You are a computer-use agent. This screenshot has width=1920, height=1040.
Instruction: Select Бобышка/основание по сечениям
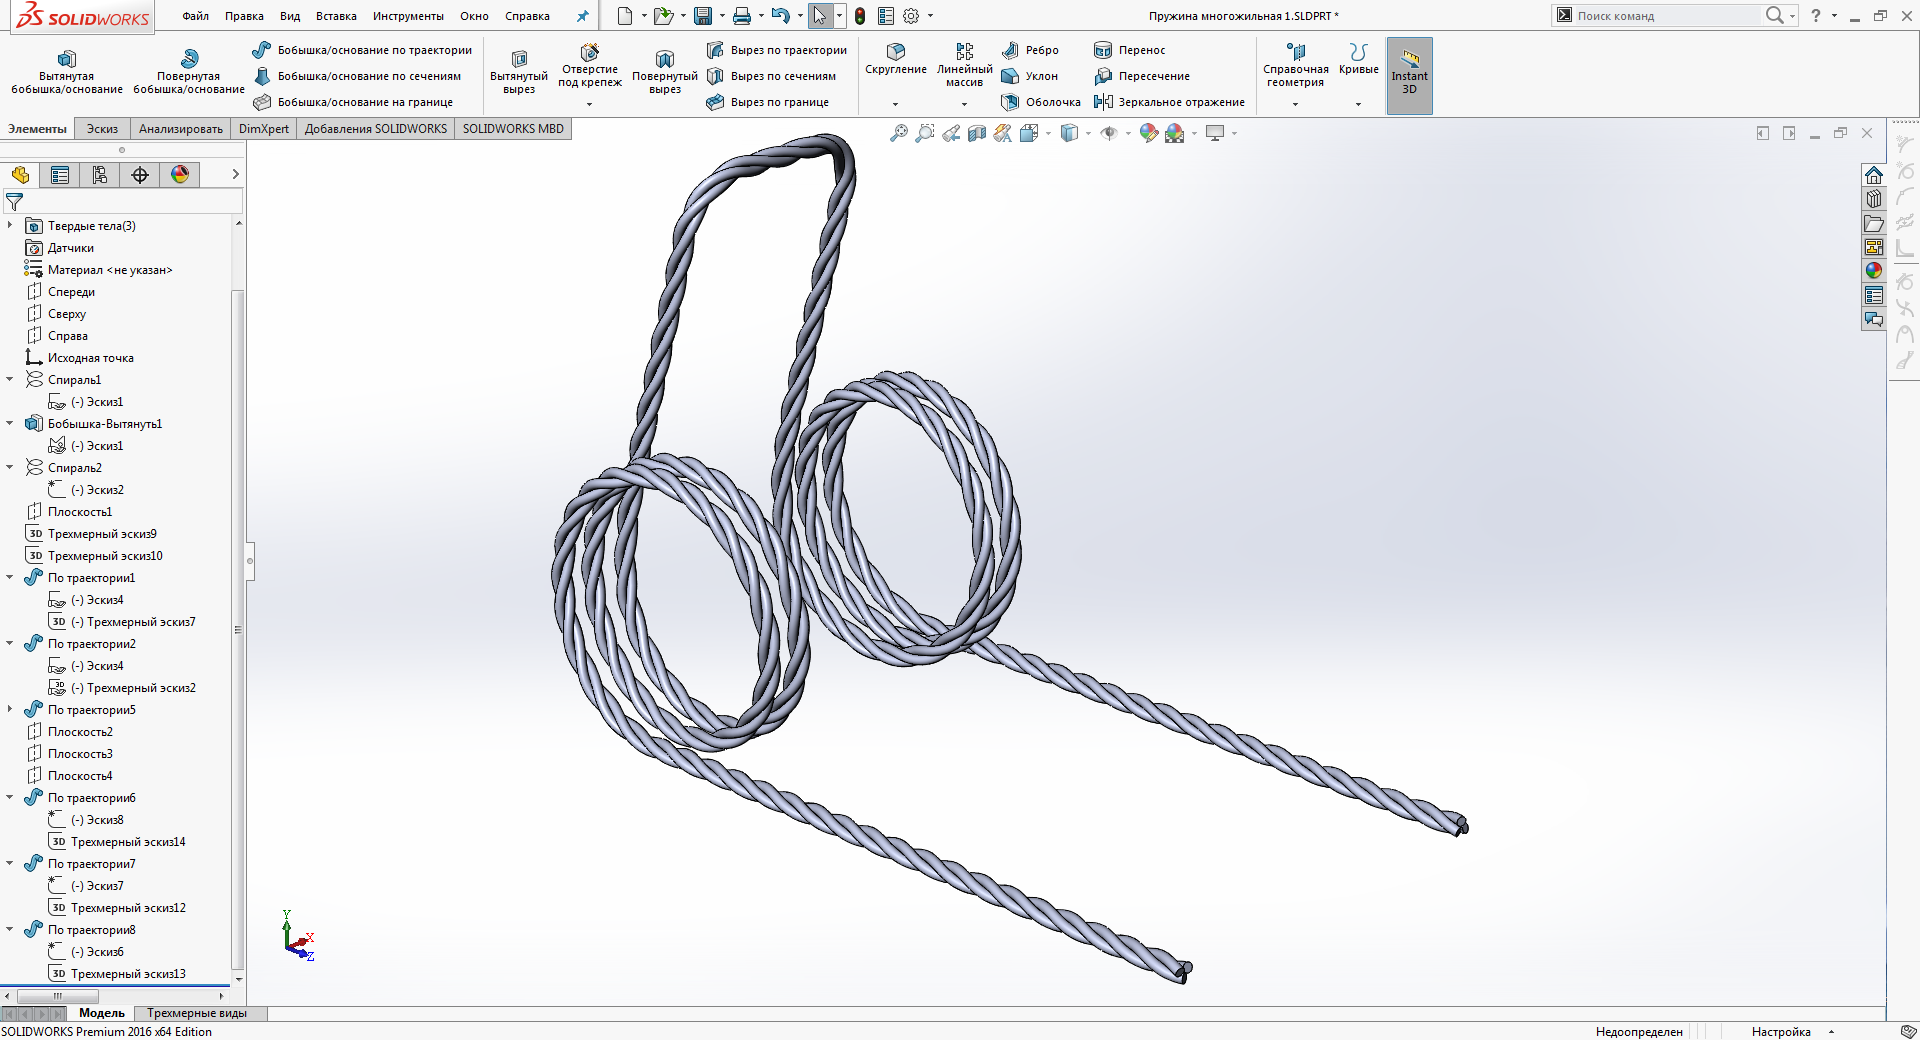pyautogui.click(x=357, y=76)
